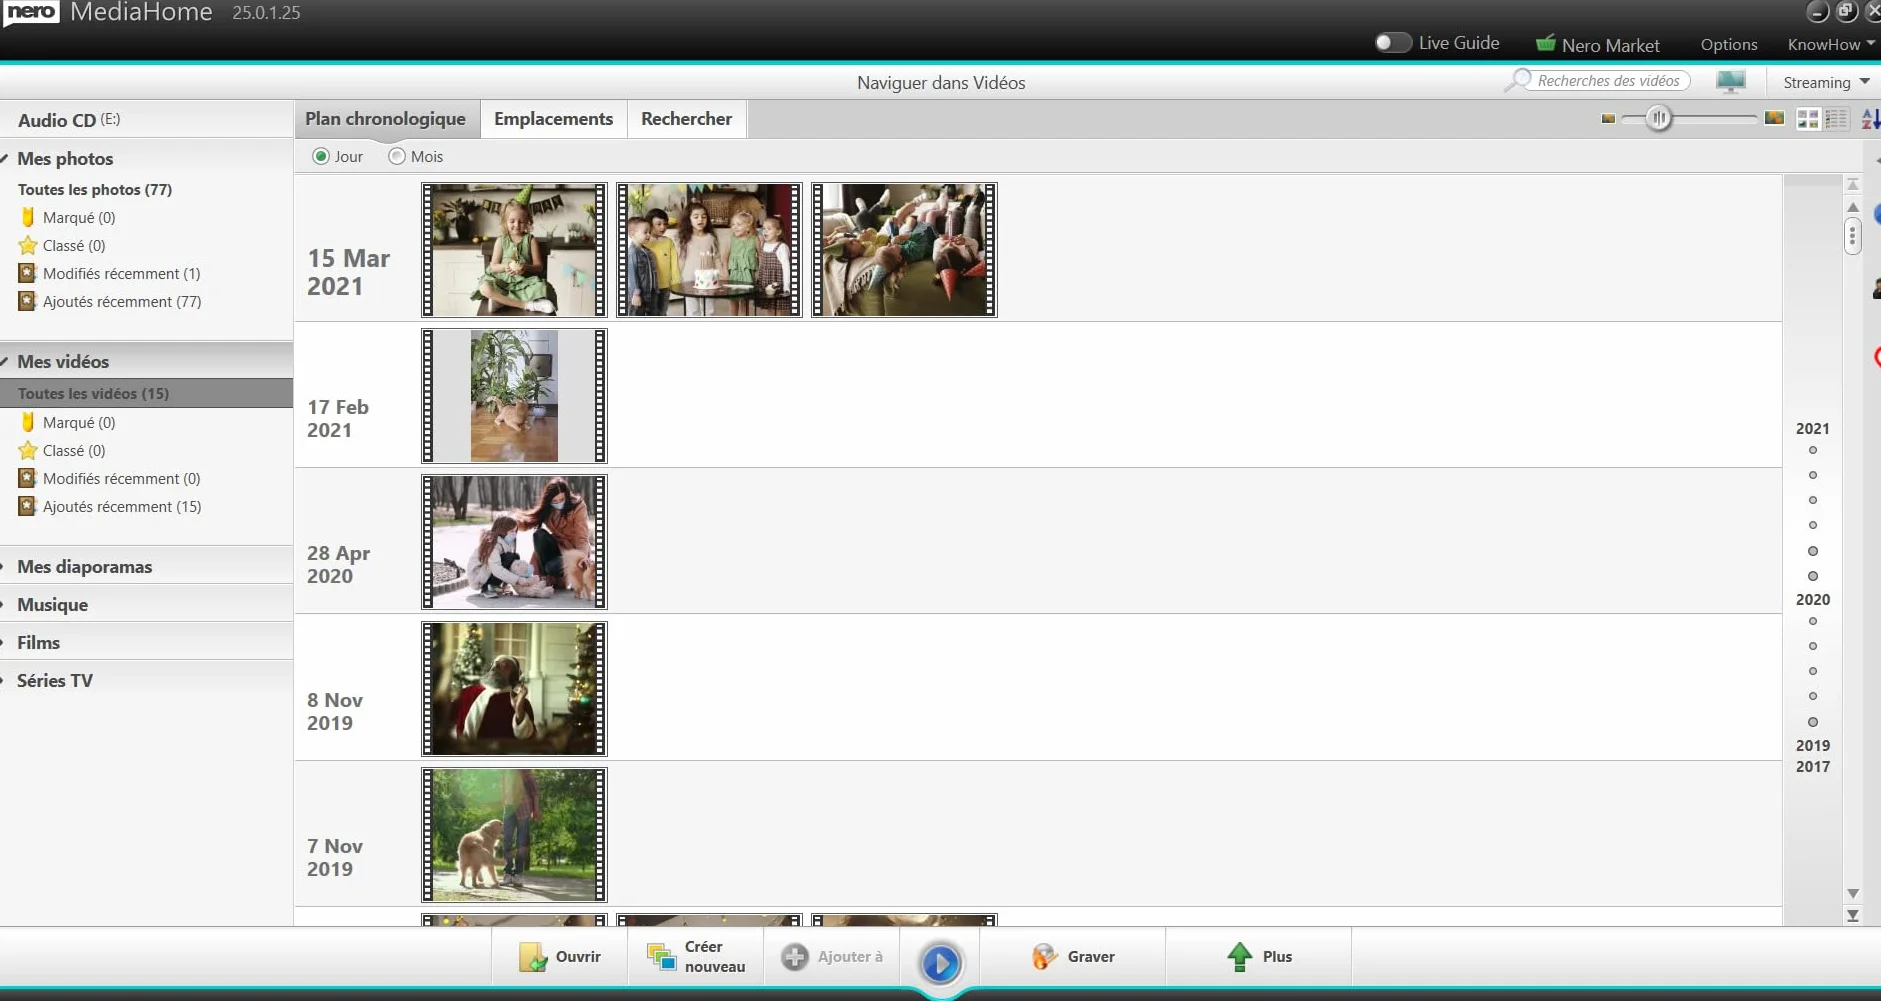This screenshot has width=1881, height=1001.
Task: Switch to thumbnail grid view
Action: tap(1808, 119)
